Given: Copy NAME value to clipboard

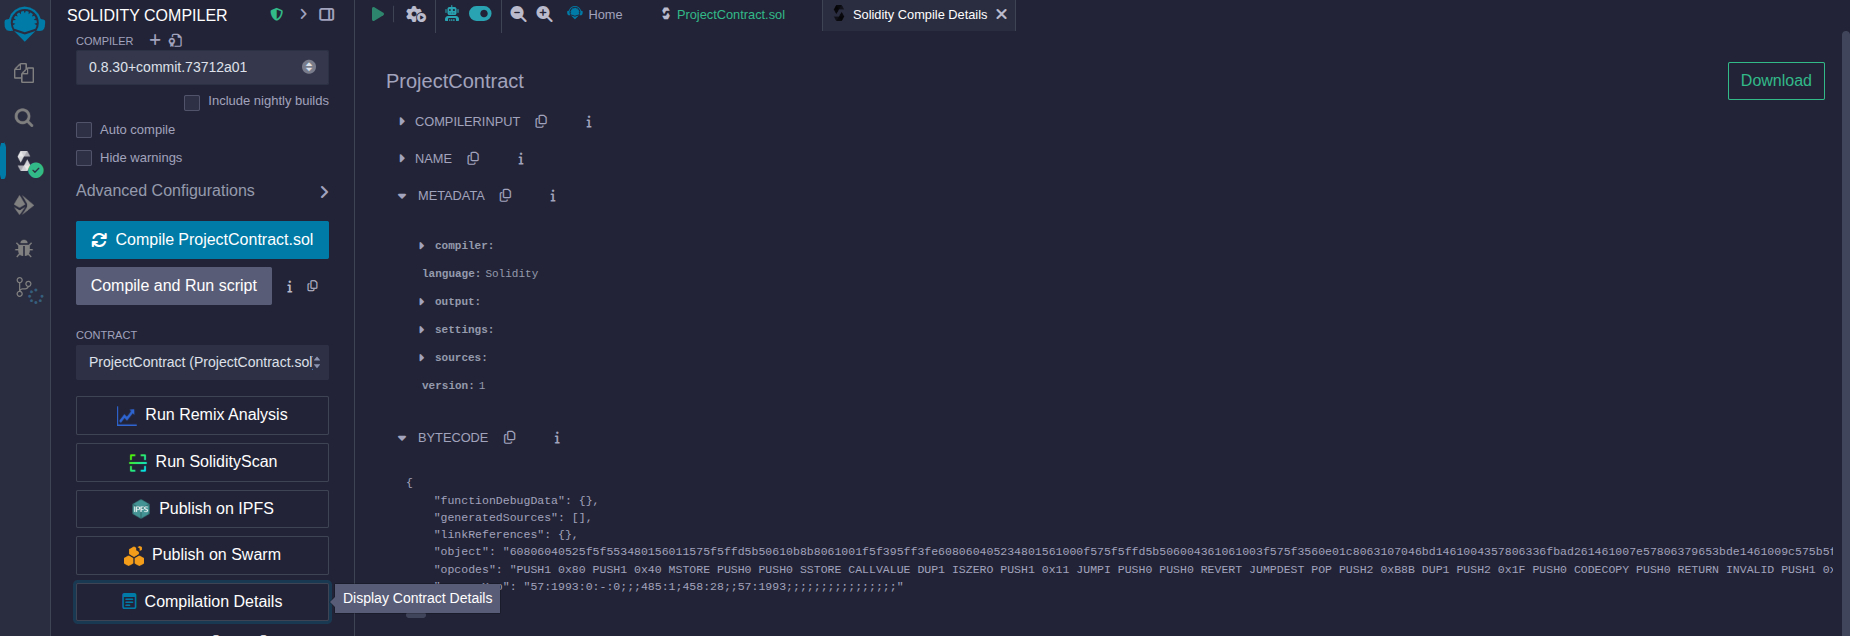Looking at the screenshot, I should tap(473, 158).
